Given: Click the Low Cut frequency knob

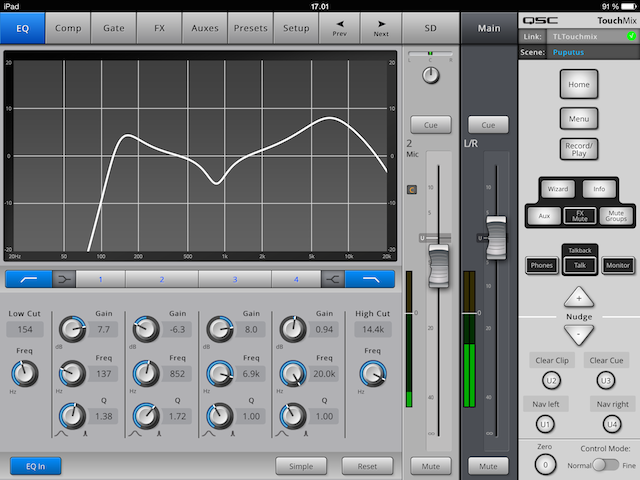Looking at the screenshot, I should (x=24, y=373).
